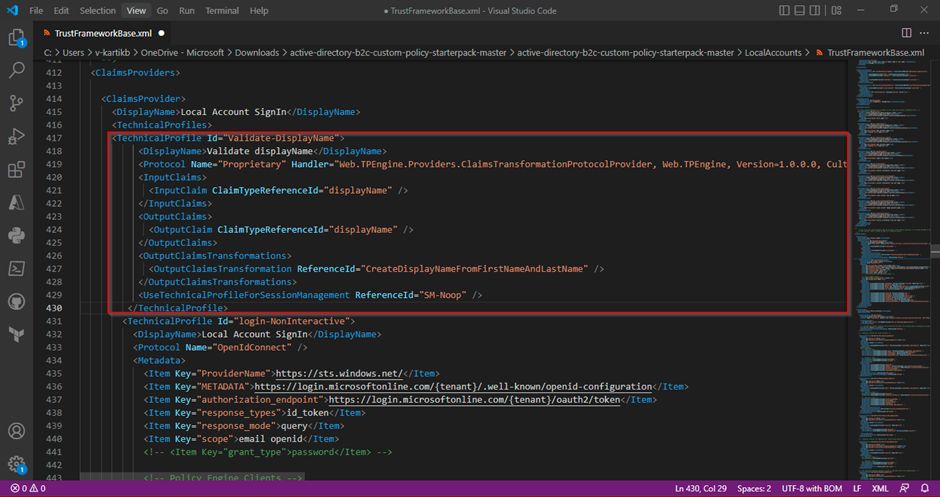Click the v-kartikb breadcrumb segment
Viewport: 940px width, 497px height.
point(112,53)
